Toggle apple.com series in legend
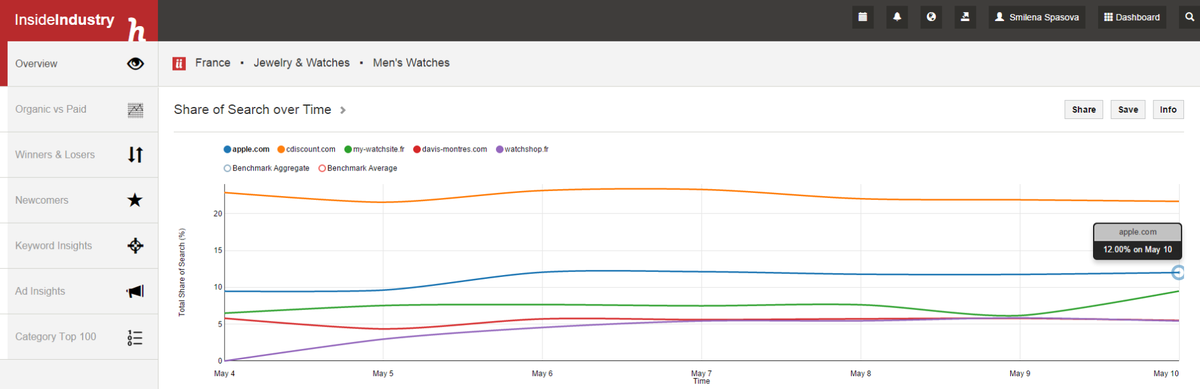Image resolution: width=1200 pixels, height=389 pixels. 247,149
